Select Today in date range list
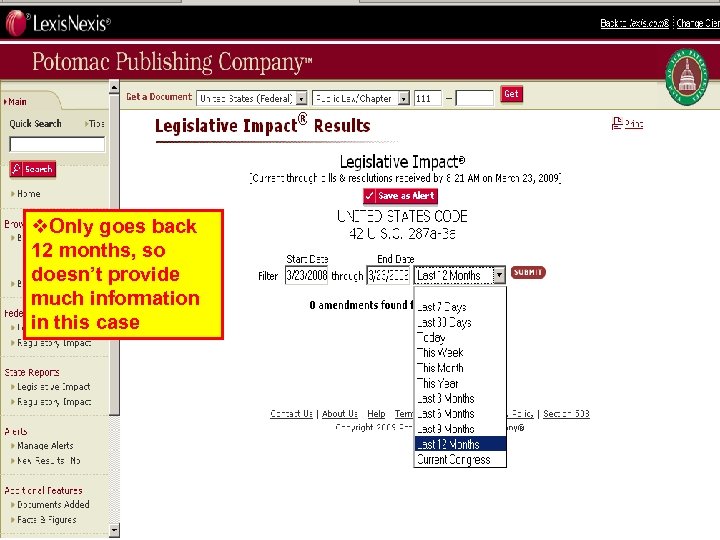 (460, 338)
